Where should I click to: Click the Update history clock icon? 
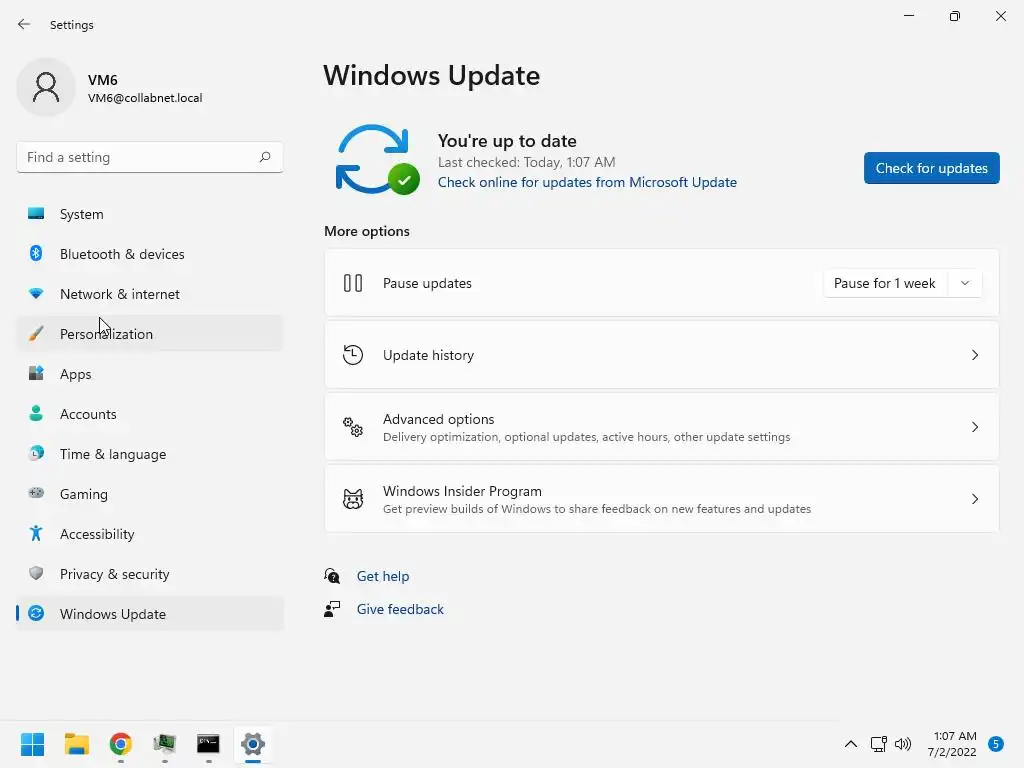coord(353,355)
